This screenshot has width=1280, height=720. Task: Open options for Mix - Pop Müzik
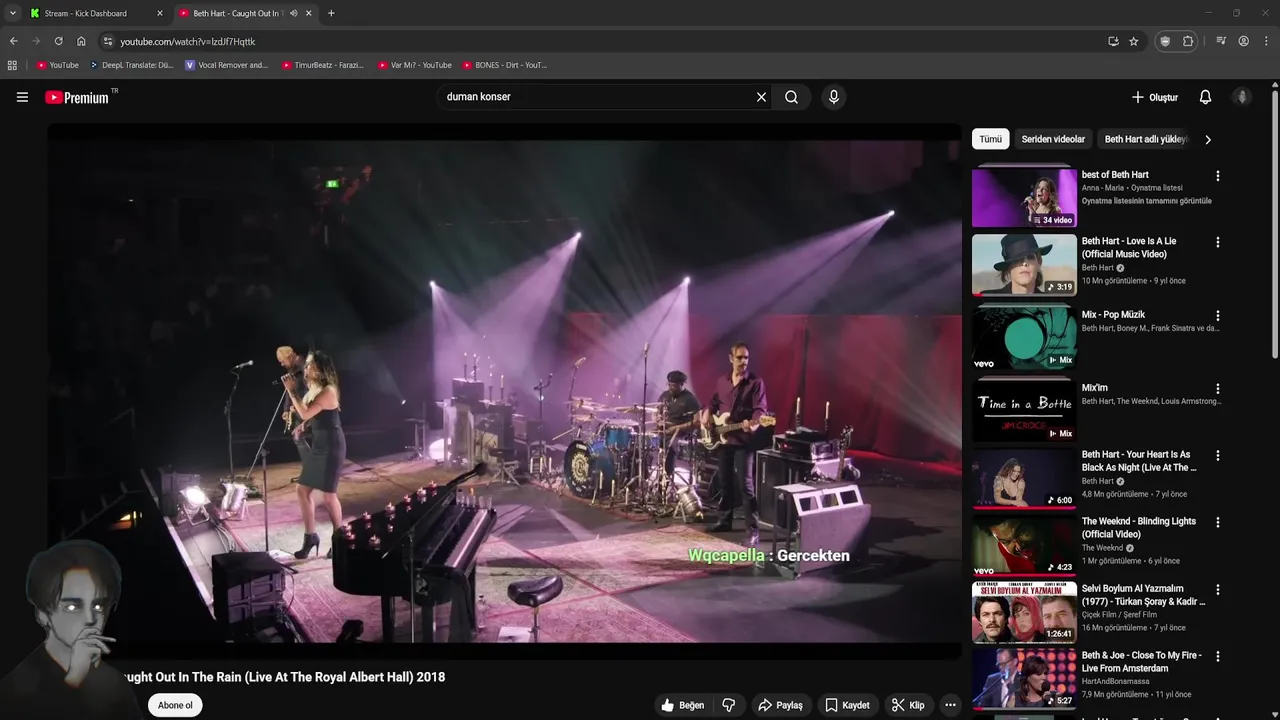coord(1217,316)
